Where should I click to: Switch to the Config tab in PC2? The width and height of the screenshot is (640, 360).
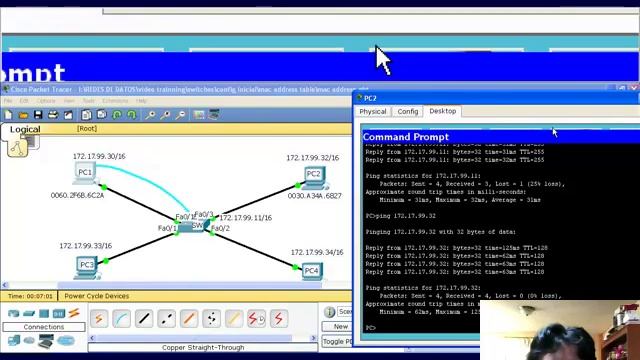[x=408, y=111]
